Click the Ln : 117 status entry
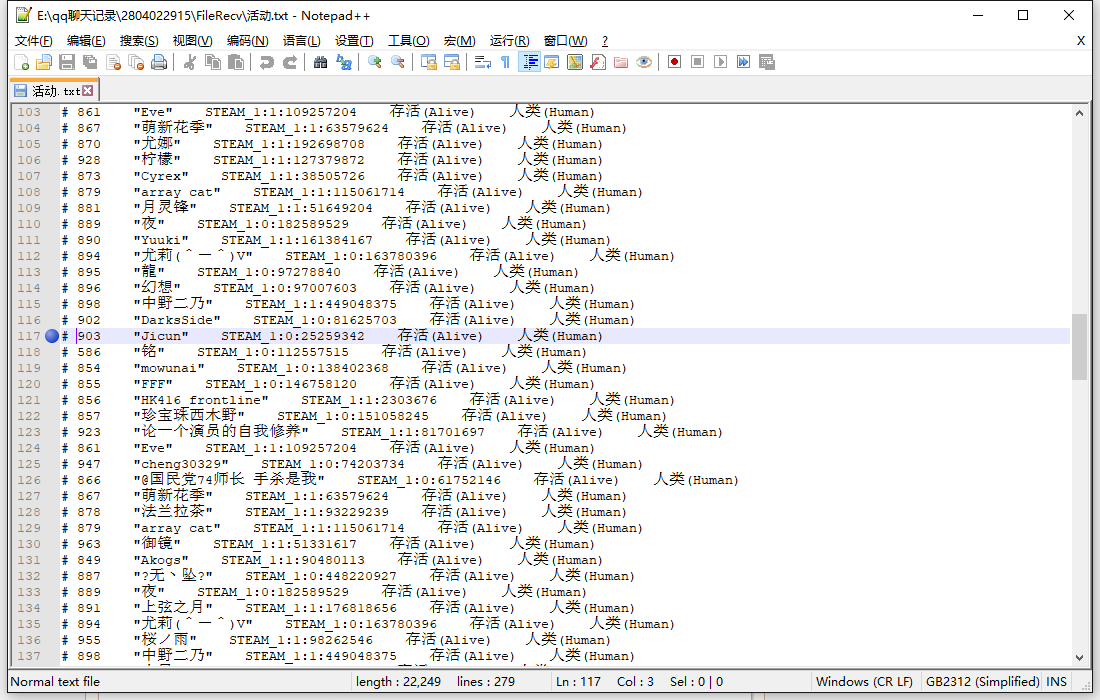The image size is (1100, 700). tap(579, 682)
